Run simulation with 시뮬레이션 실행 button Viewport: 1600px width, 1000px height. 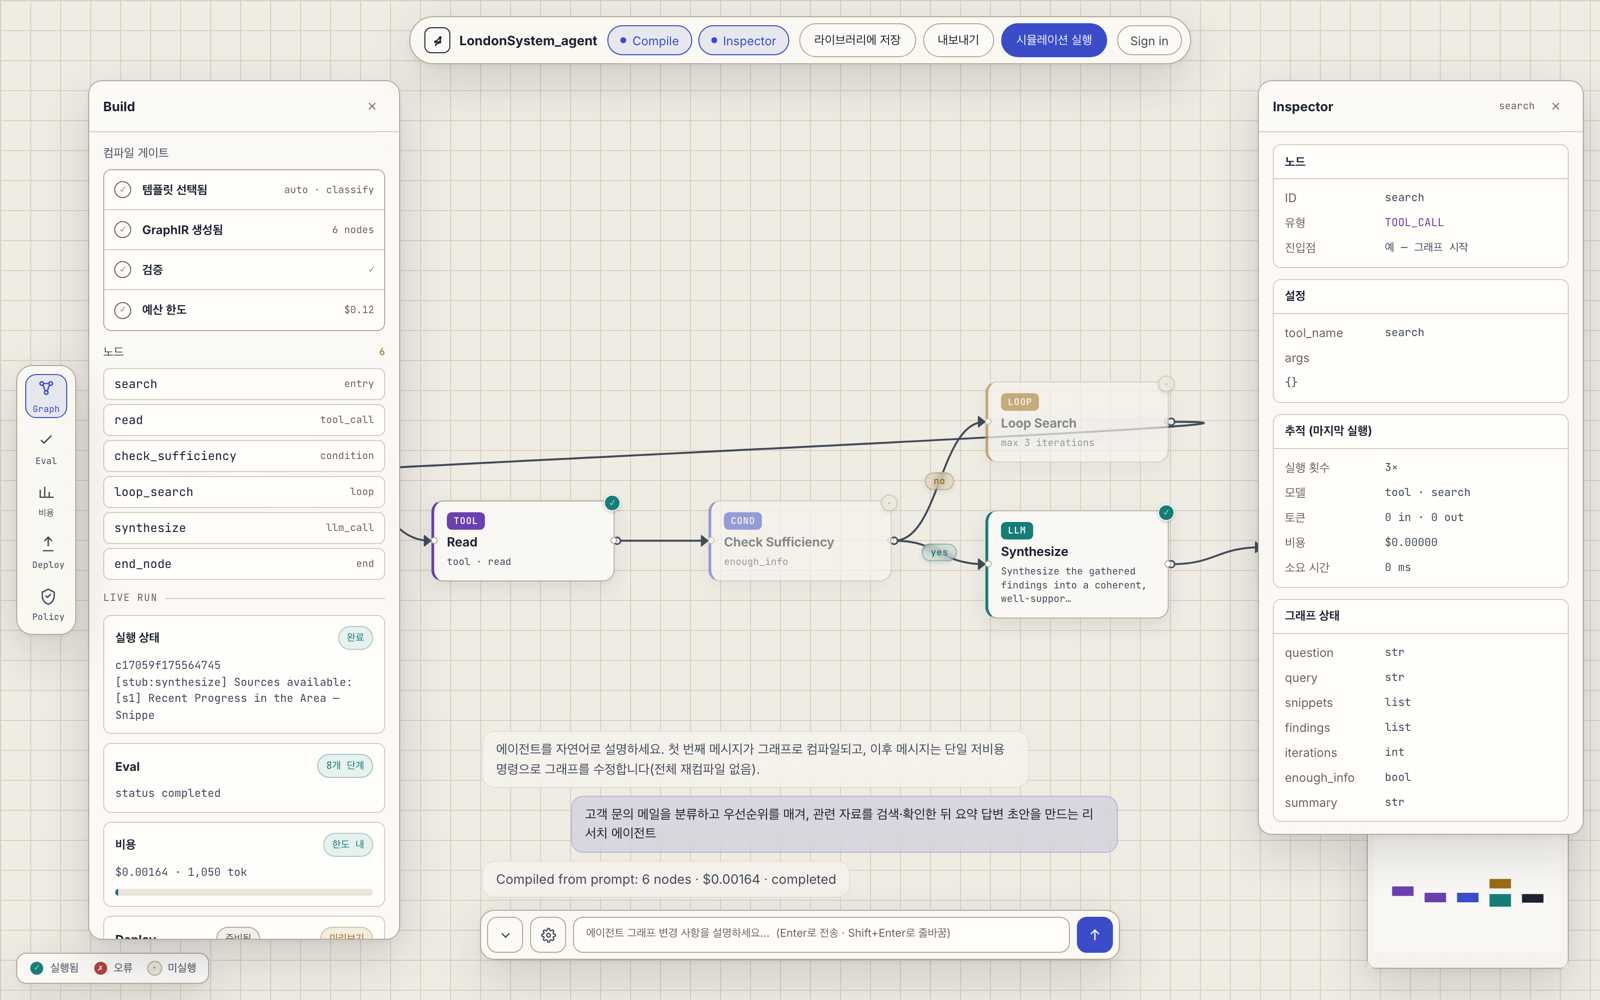(x=1054, y=40)
